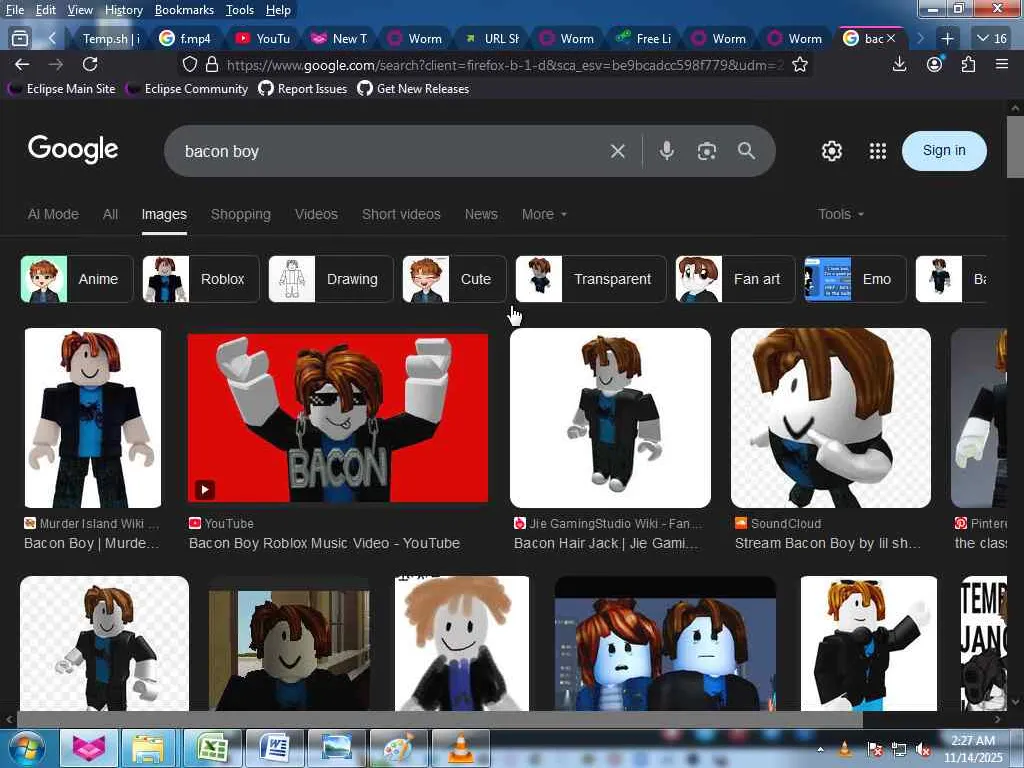This screenshot has height=768, width=1024.
Task: Open the Firefox View icon in the tab bar
Action: 20,39
